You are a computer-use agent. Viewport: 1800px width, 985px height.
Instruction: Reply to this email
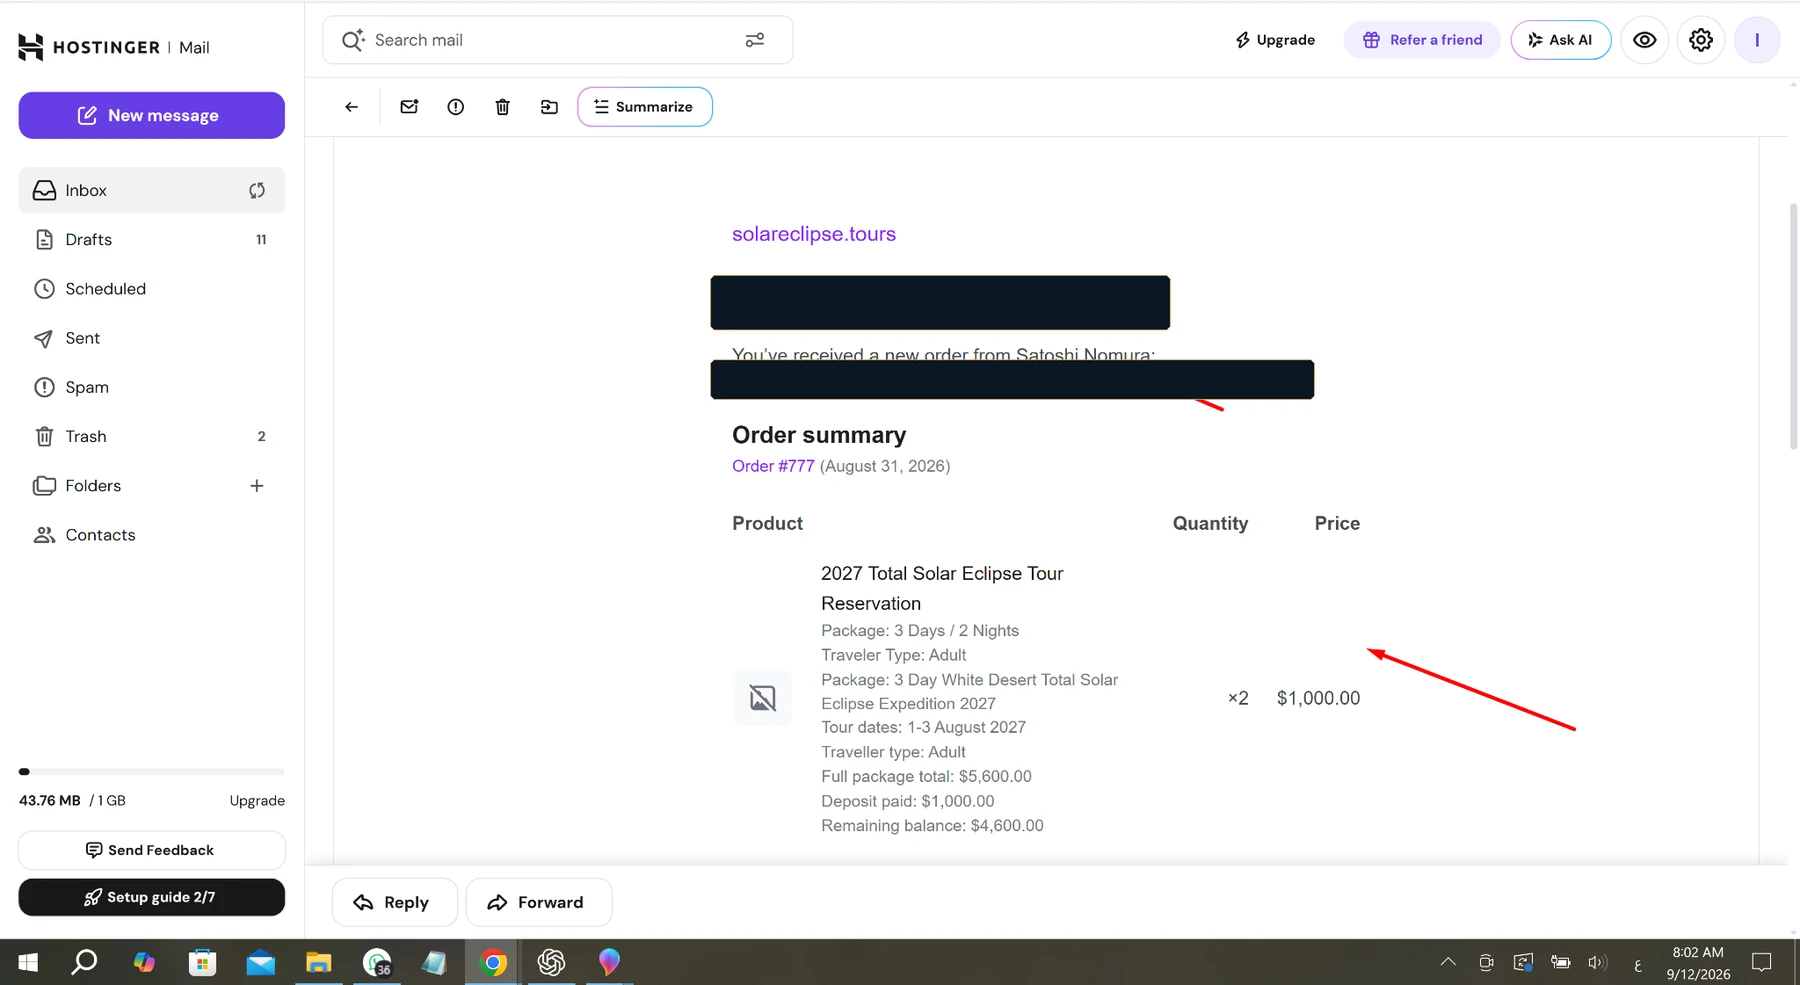pyautogui.click(x=395, y=902)
